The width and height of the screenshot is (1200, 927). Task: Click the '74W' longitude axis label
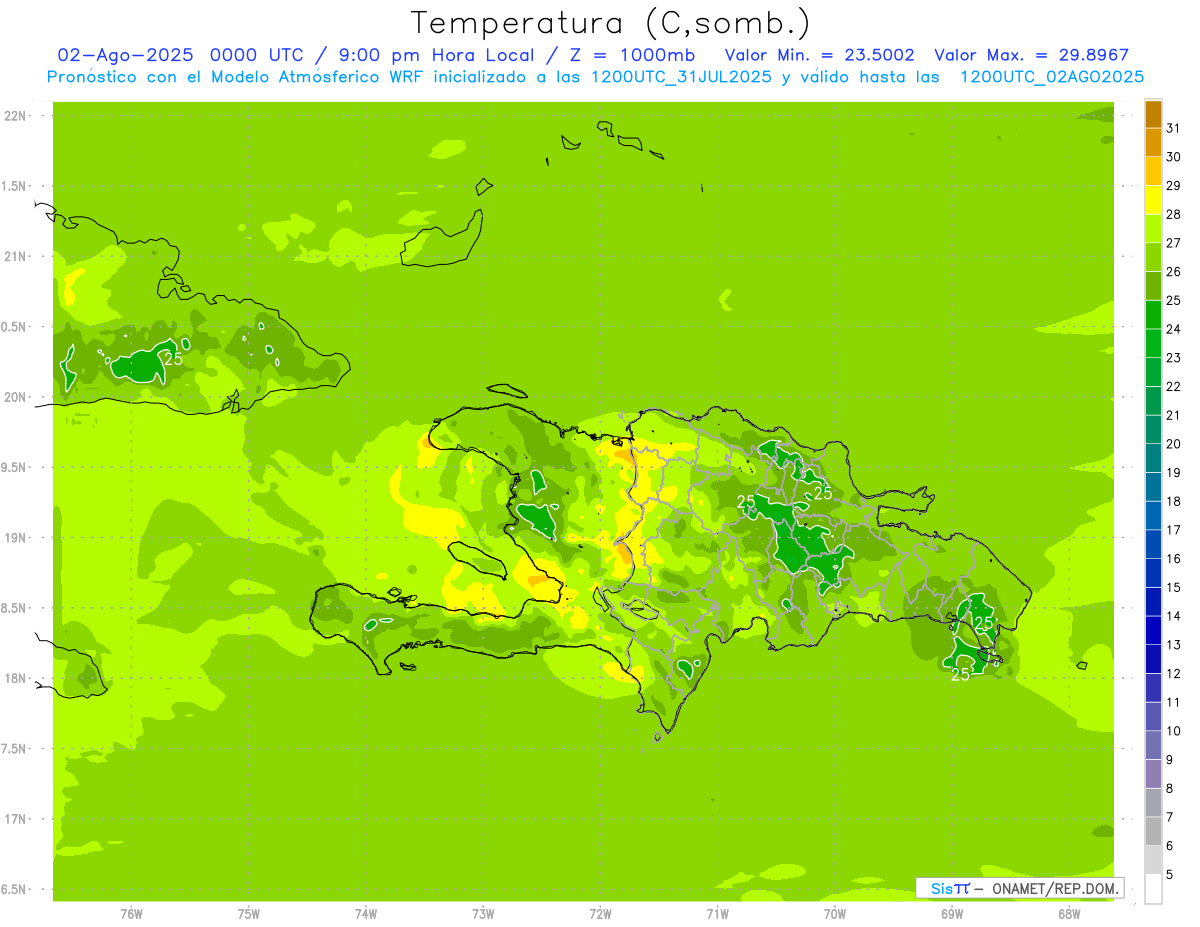click(x=366, y=914)
